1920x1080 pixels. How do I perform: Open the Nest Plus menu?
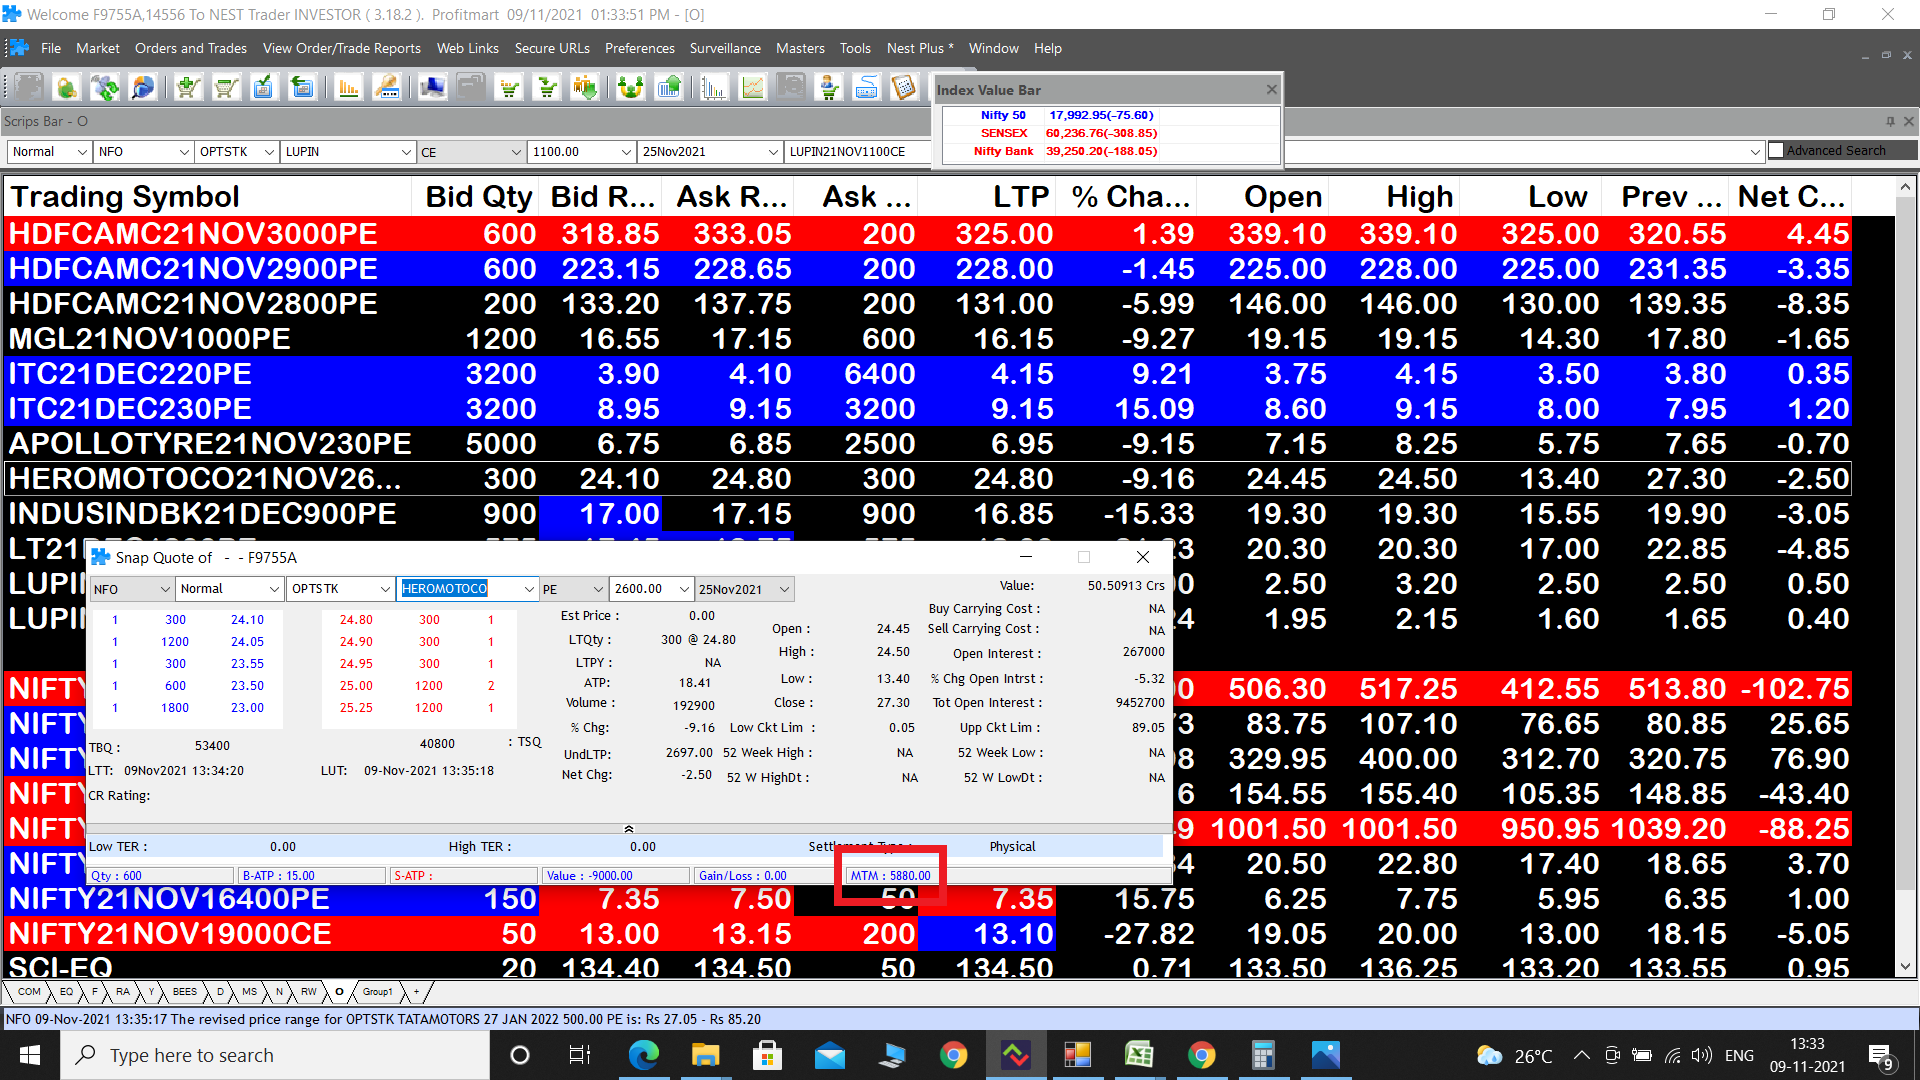[919, 48]
